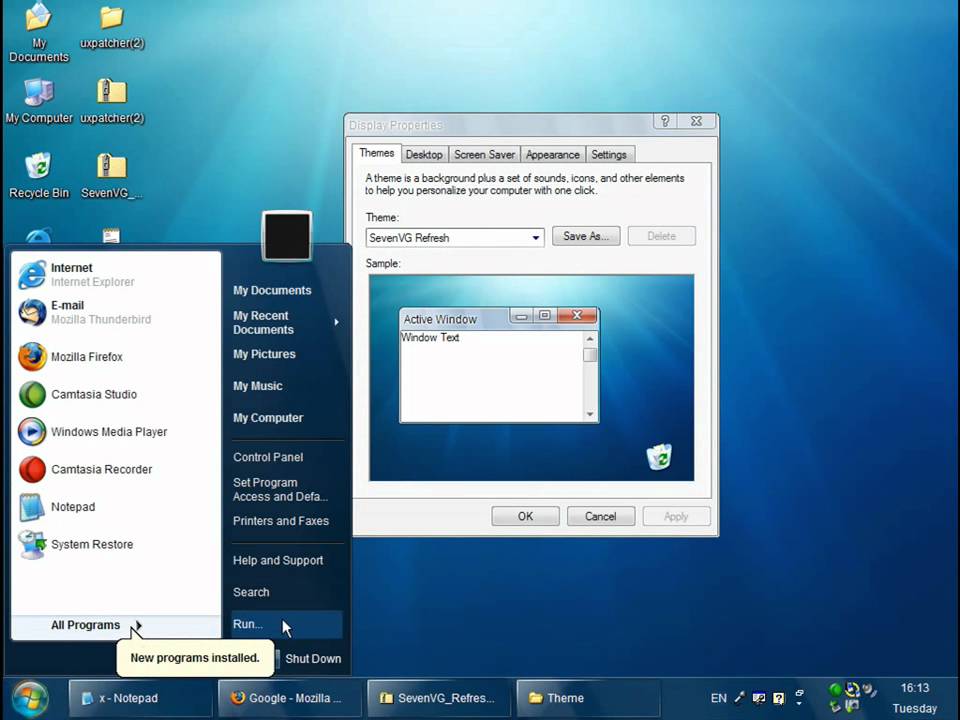The width and height of the screenshot is (960, 720).
Task: Click the Apply button
Action: pyautogui.click(x=677, y=516)
